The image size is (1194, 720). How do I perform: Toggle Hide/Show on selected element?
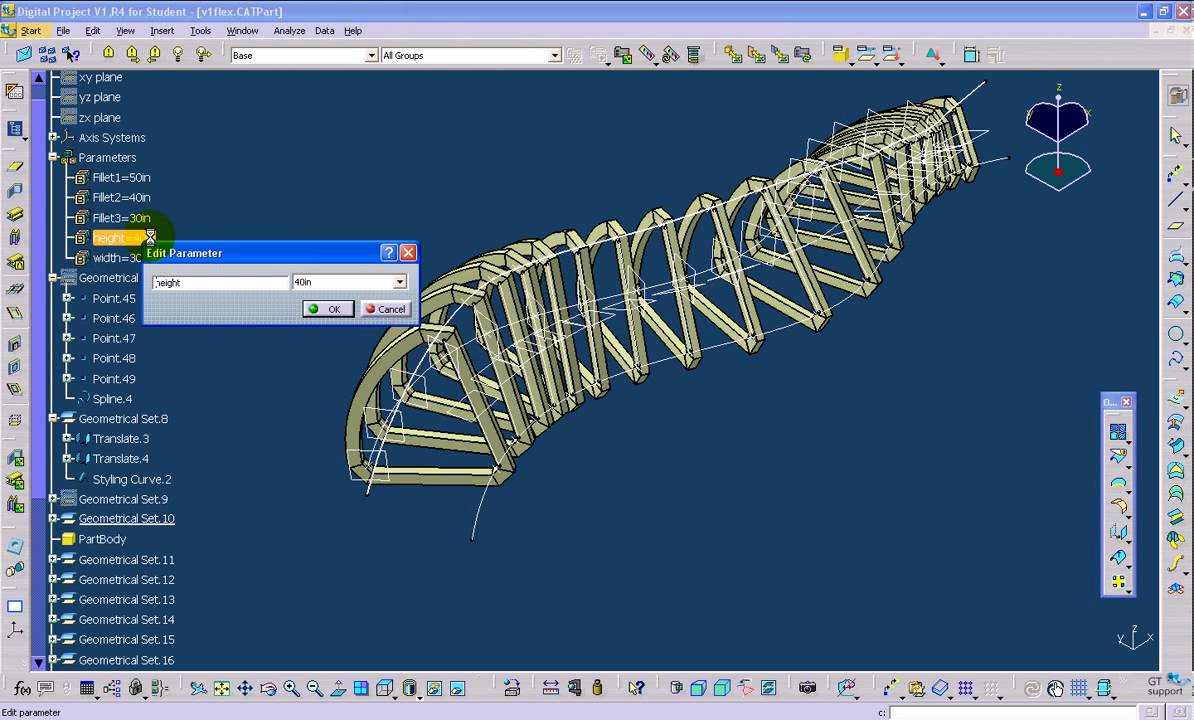[433, 689]
